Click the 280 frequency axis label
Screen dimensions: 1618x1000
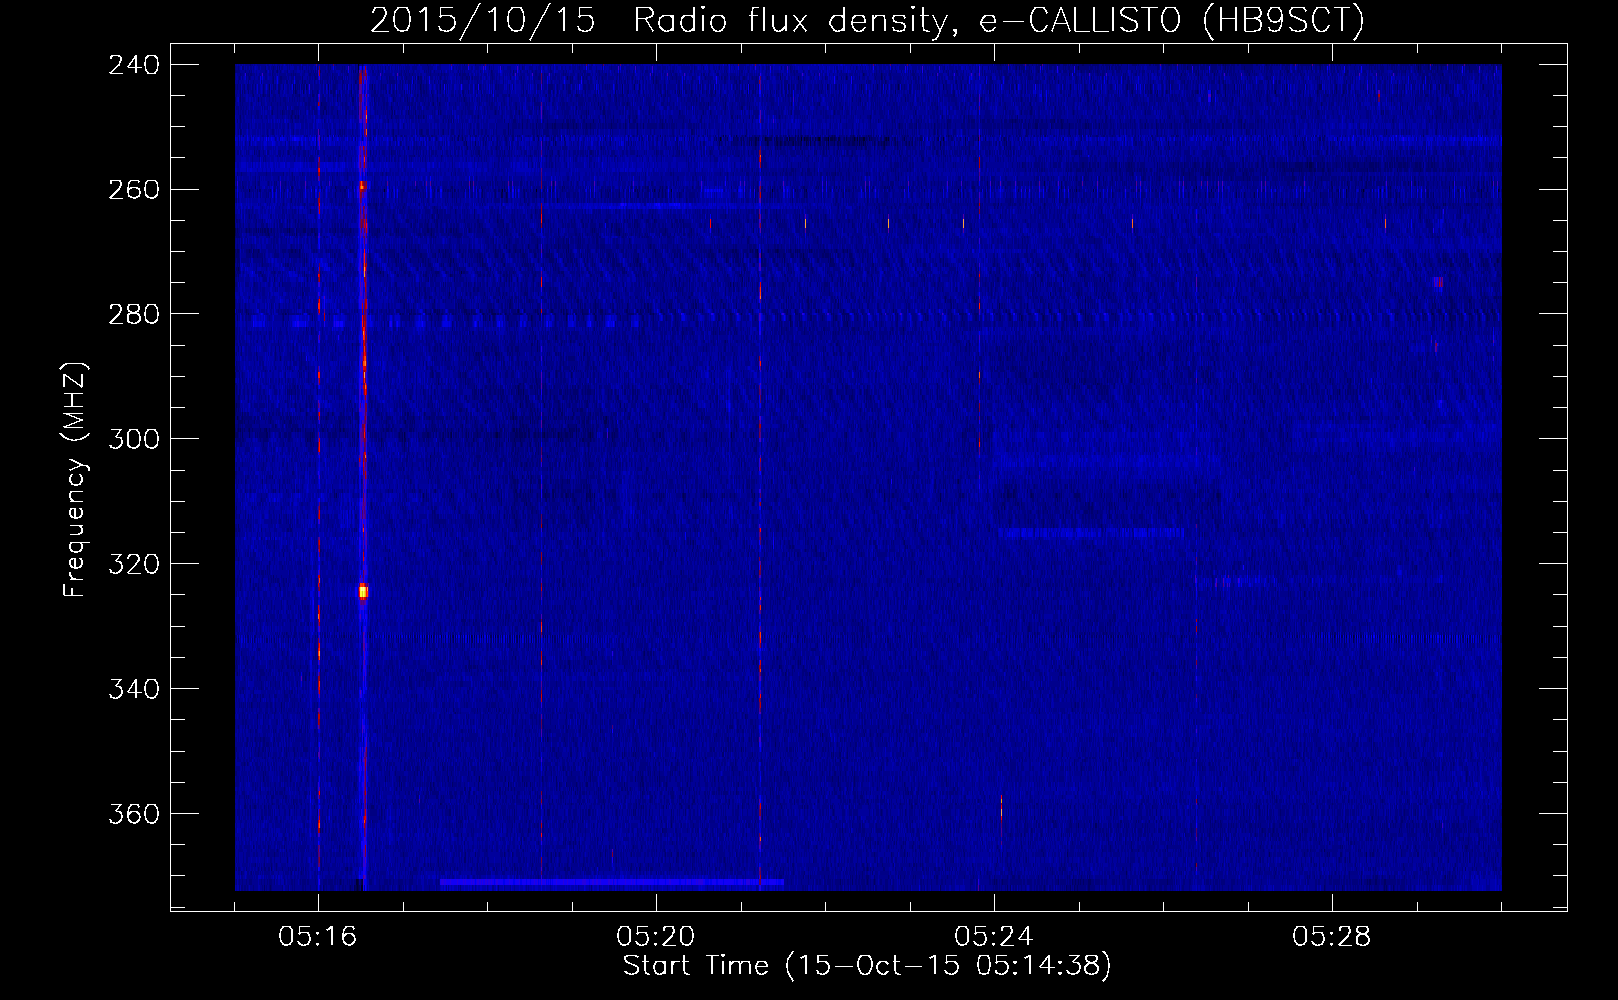133,315
